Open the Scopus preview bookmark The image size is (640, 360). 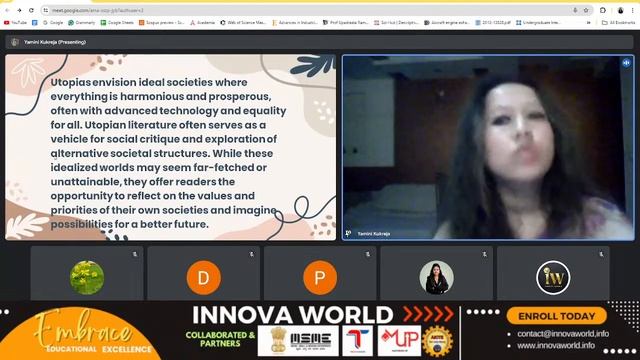162,23
